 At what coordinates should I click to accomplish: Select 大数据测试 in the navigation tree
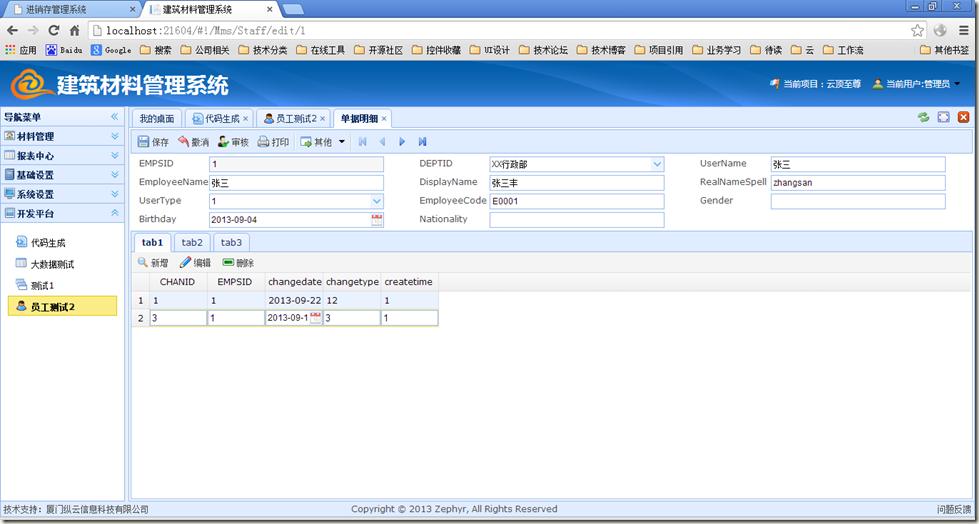tap(52, 264)
